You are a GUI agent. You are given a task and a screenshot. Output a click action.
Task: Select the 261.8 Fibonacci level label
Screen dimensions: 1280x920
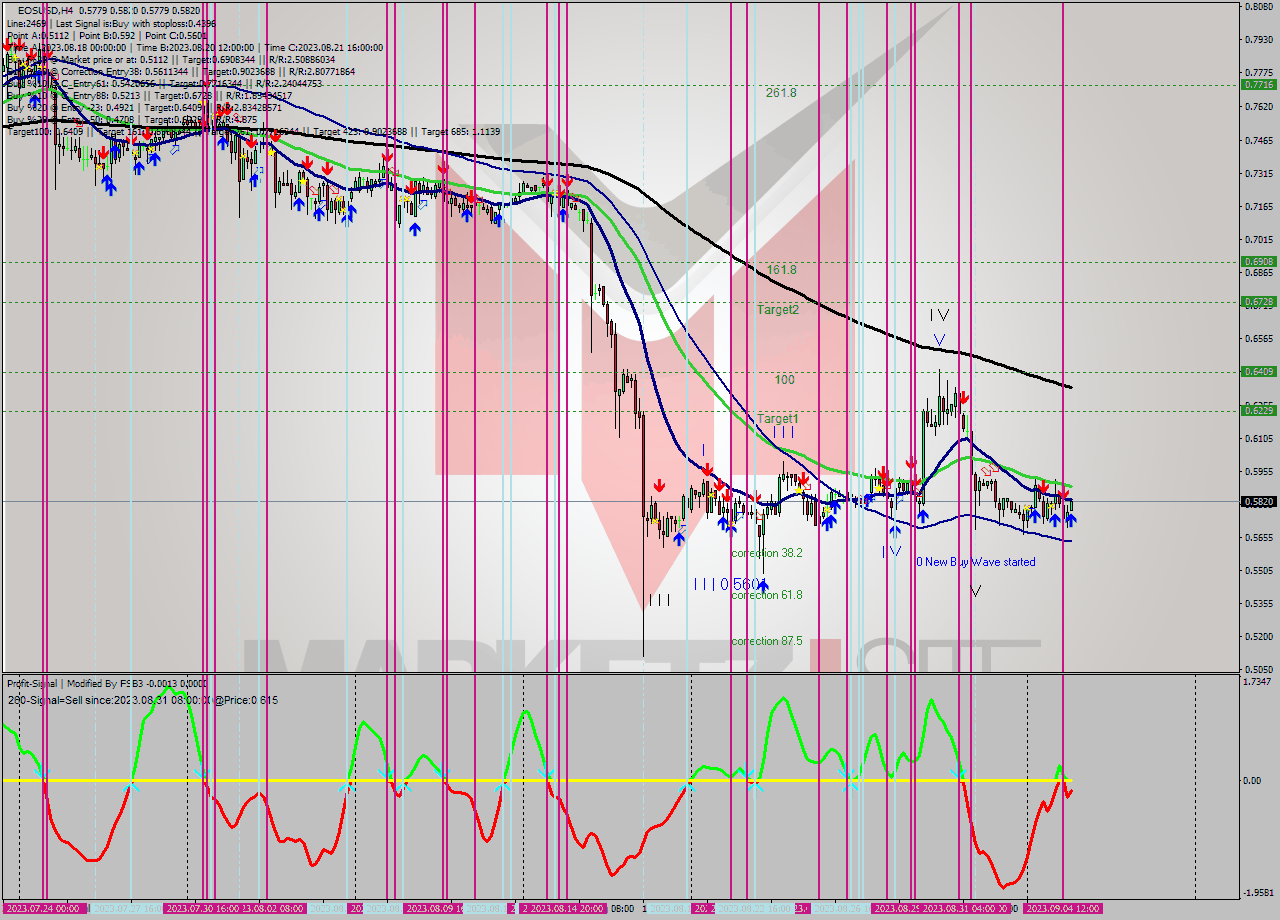(781, 92)
